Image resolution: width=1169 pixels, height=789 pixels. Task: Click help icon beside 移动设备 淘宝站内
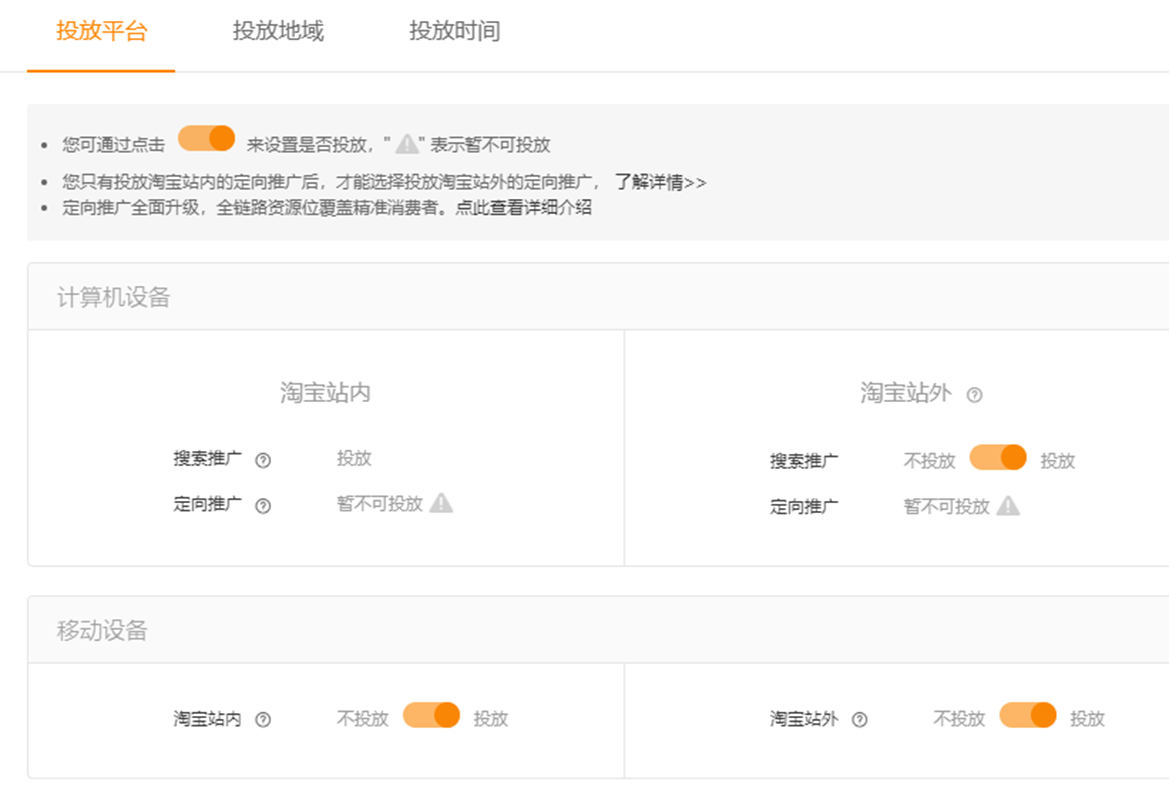(263, 720)
